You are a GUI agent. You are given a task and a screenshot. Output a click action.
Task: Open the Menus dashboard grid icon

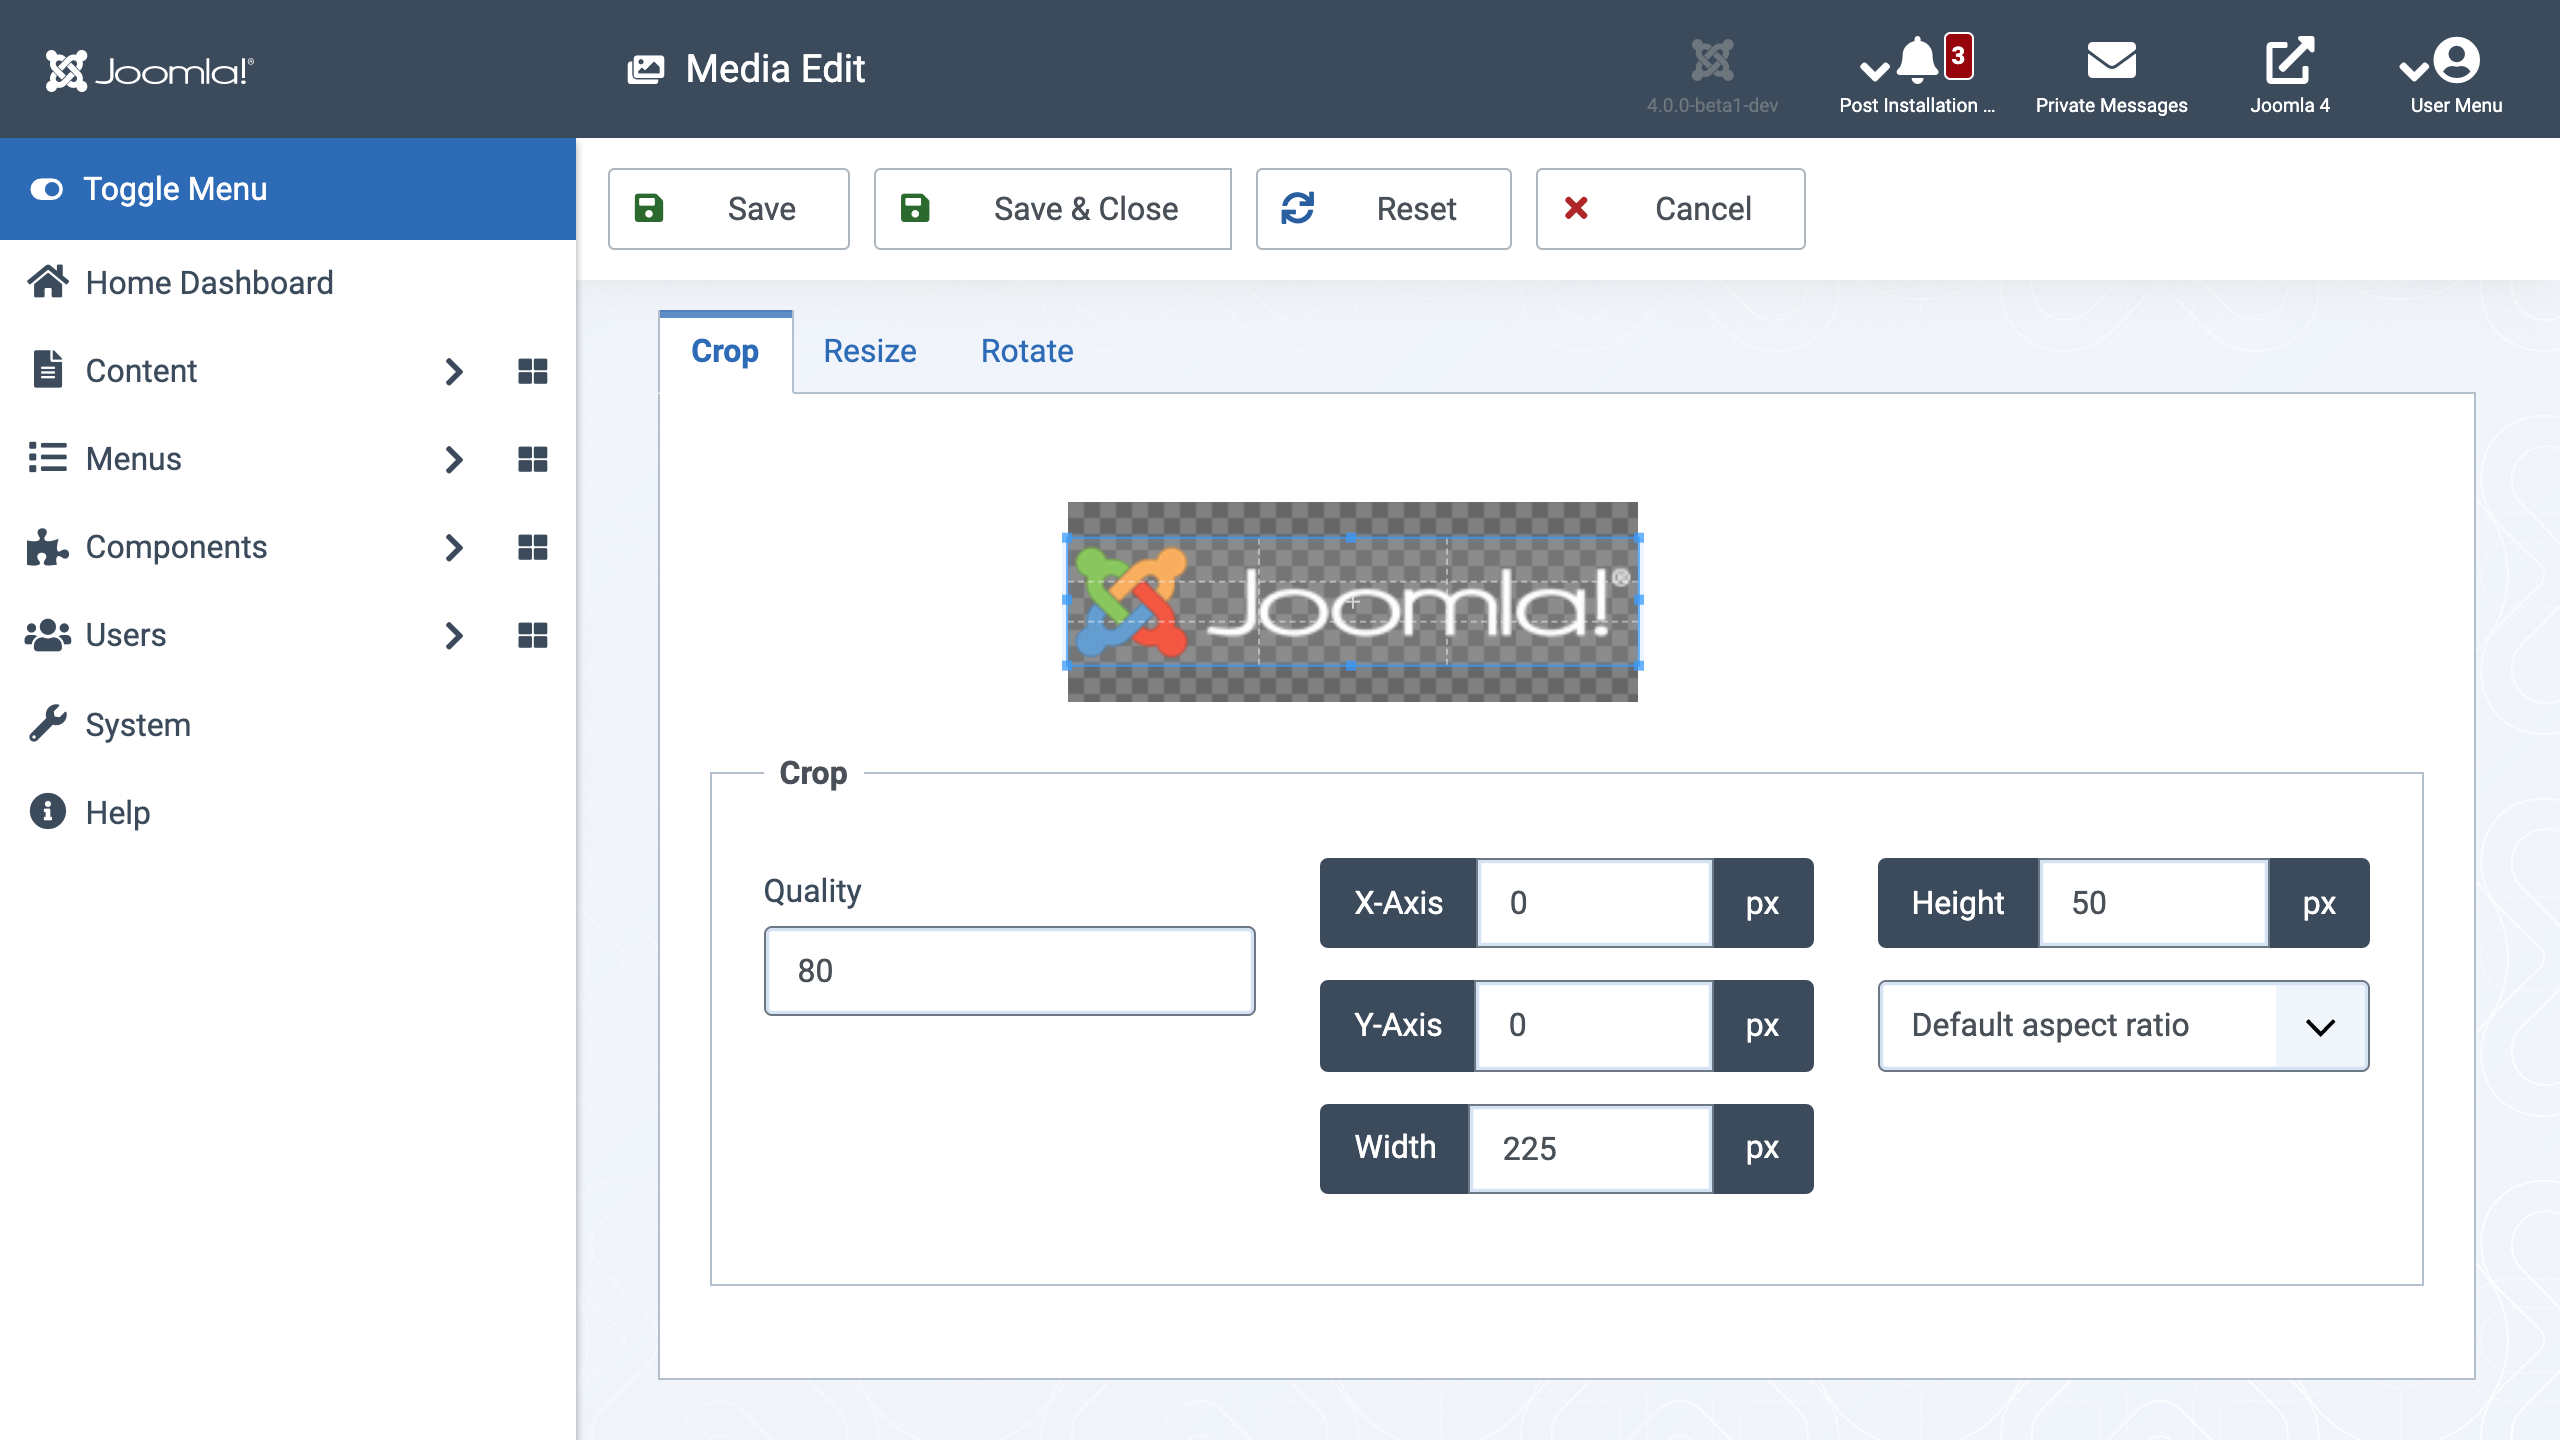tap(532, 459)
